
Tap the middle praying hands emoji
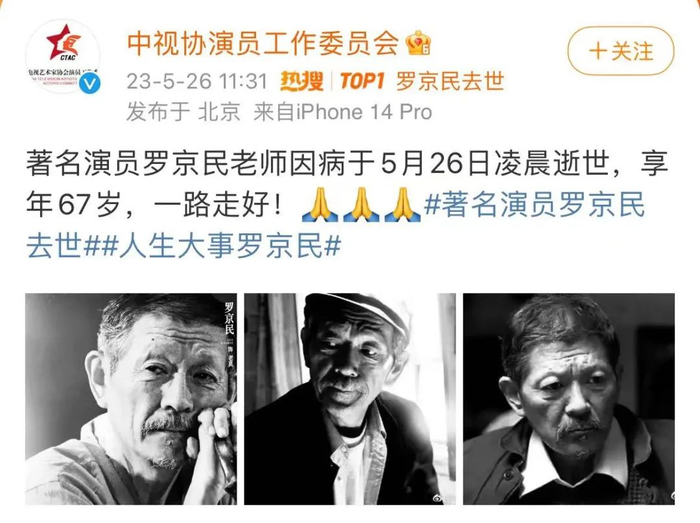tap(361, 205)
